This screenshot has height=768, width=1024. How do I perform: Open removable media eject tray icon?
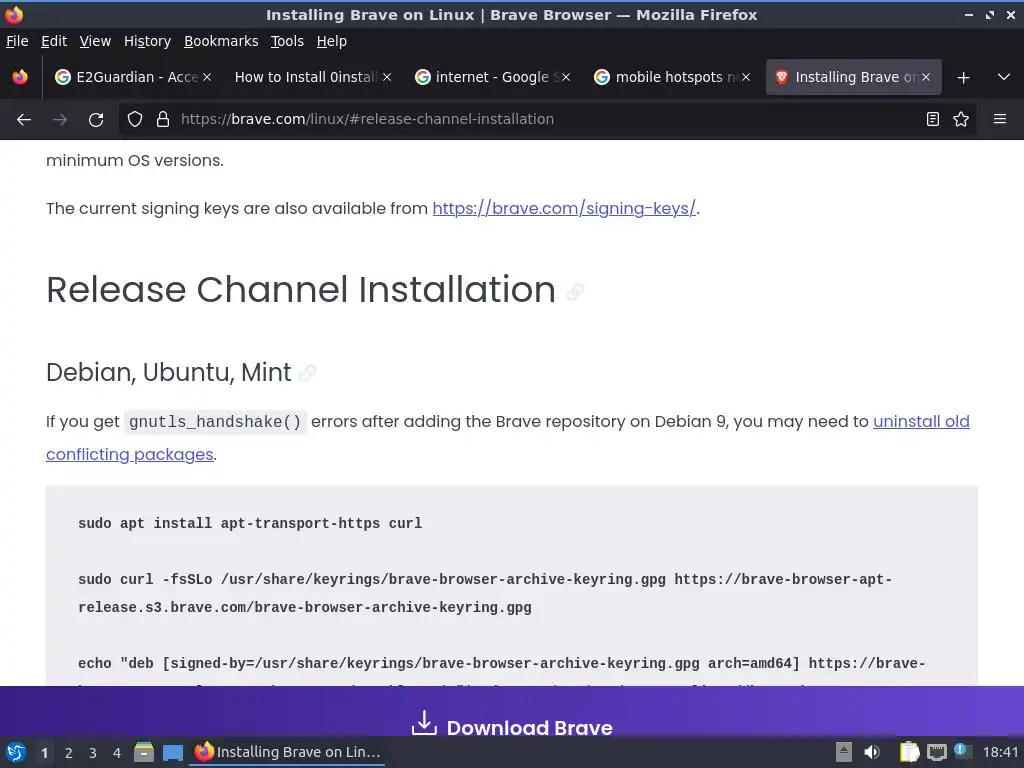[x=844, y=752]
